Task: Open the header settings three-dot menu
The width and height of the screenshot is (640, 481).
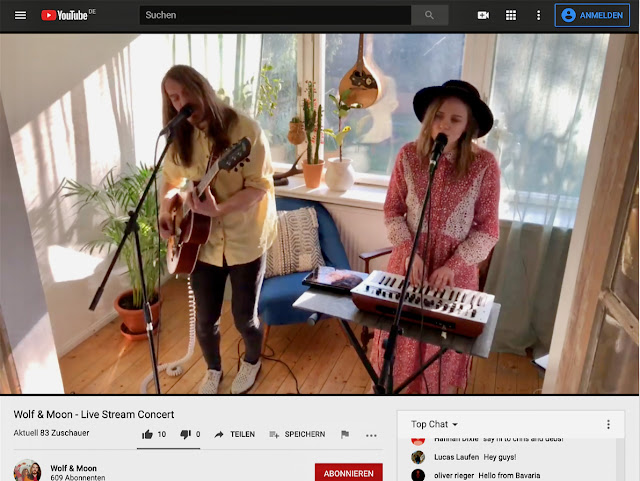Action: tap(538, 15)
